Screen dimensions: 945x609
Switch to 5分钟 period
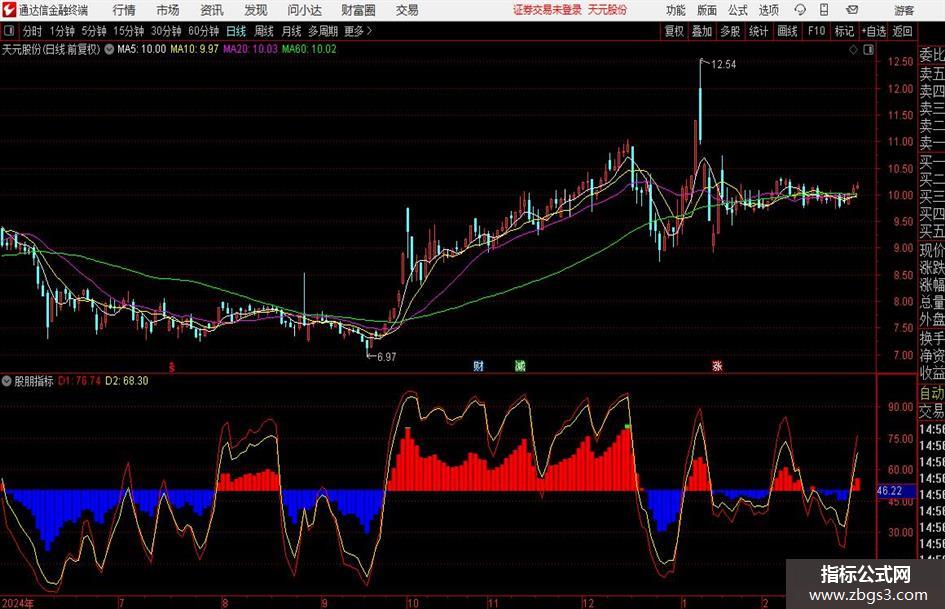(93, 31)
